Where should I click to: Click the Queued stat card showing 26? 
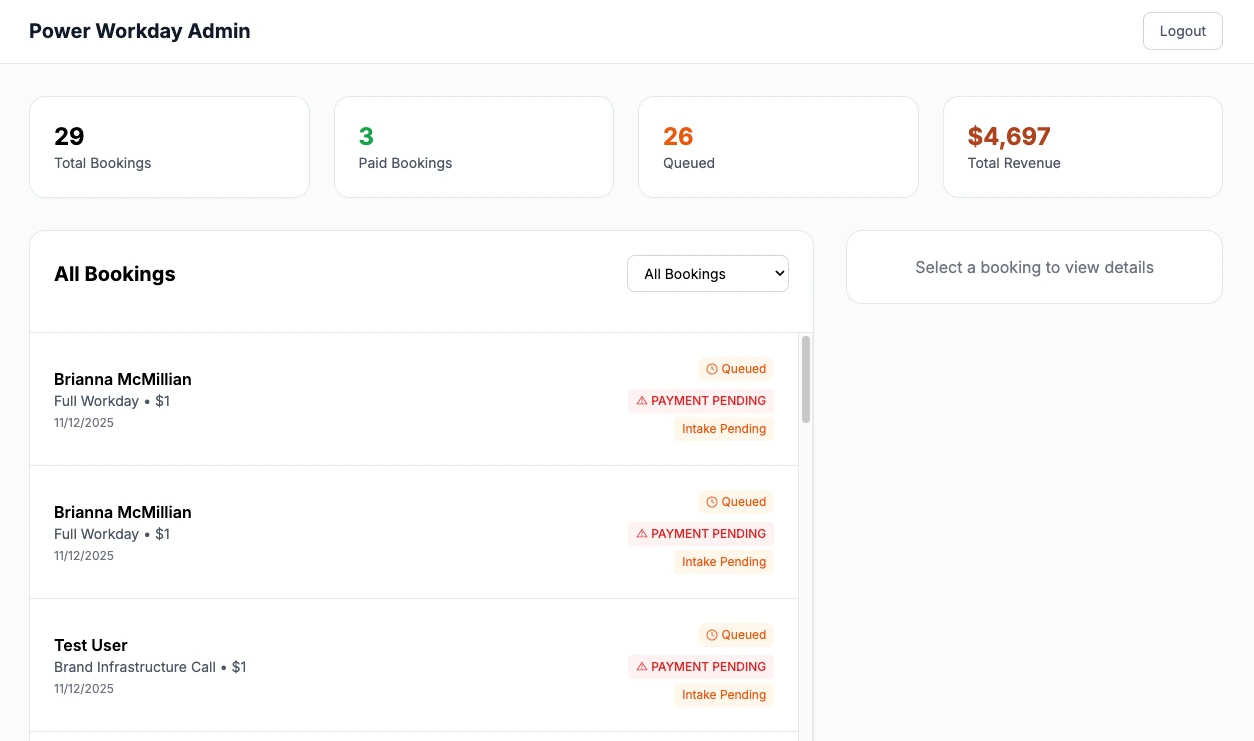coord(778,147)
